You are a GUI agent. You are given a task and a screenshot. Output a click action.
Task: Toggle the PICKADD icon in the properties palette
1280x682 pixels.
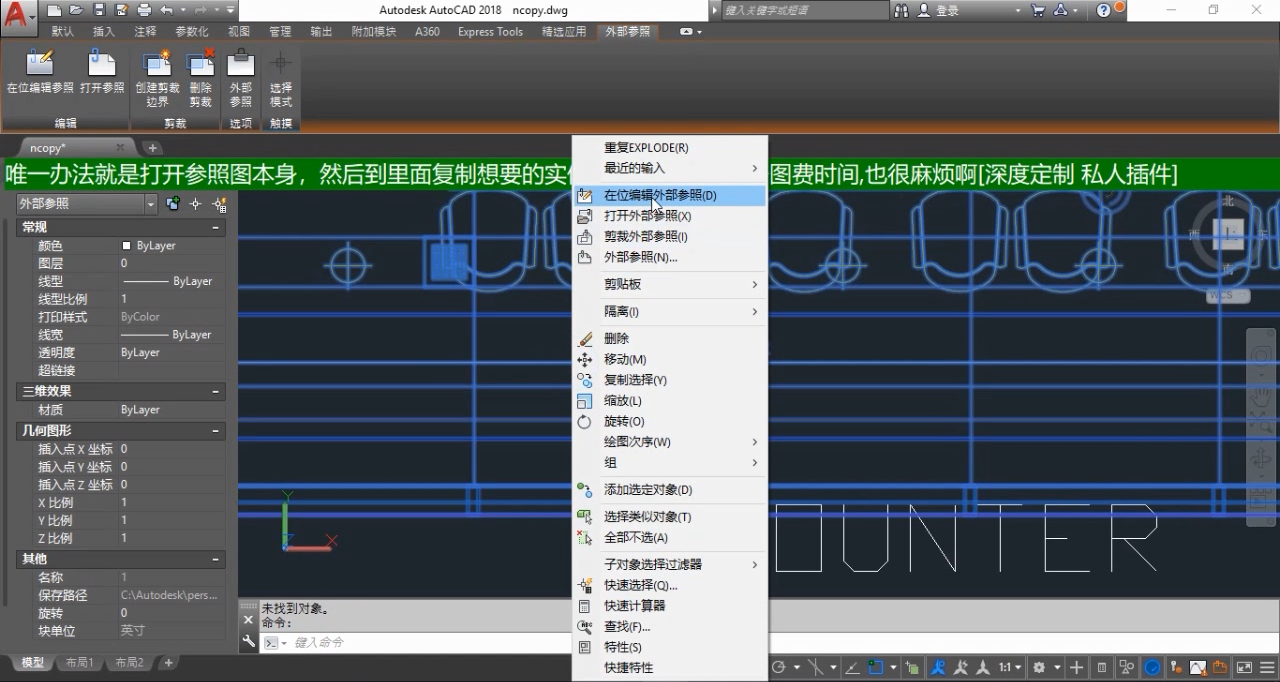pyautogui.click(x=173, y=204)
